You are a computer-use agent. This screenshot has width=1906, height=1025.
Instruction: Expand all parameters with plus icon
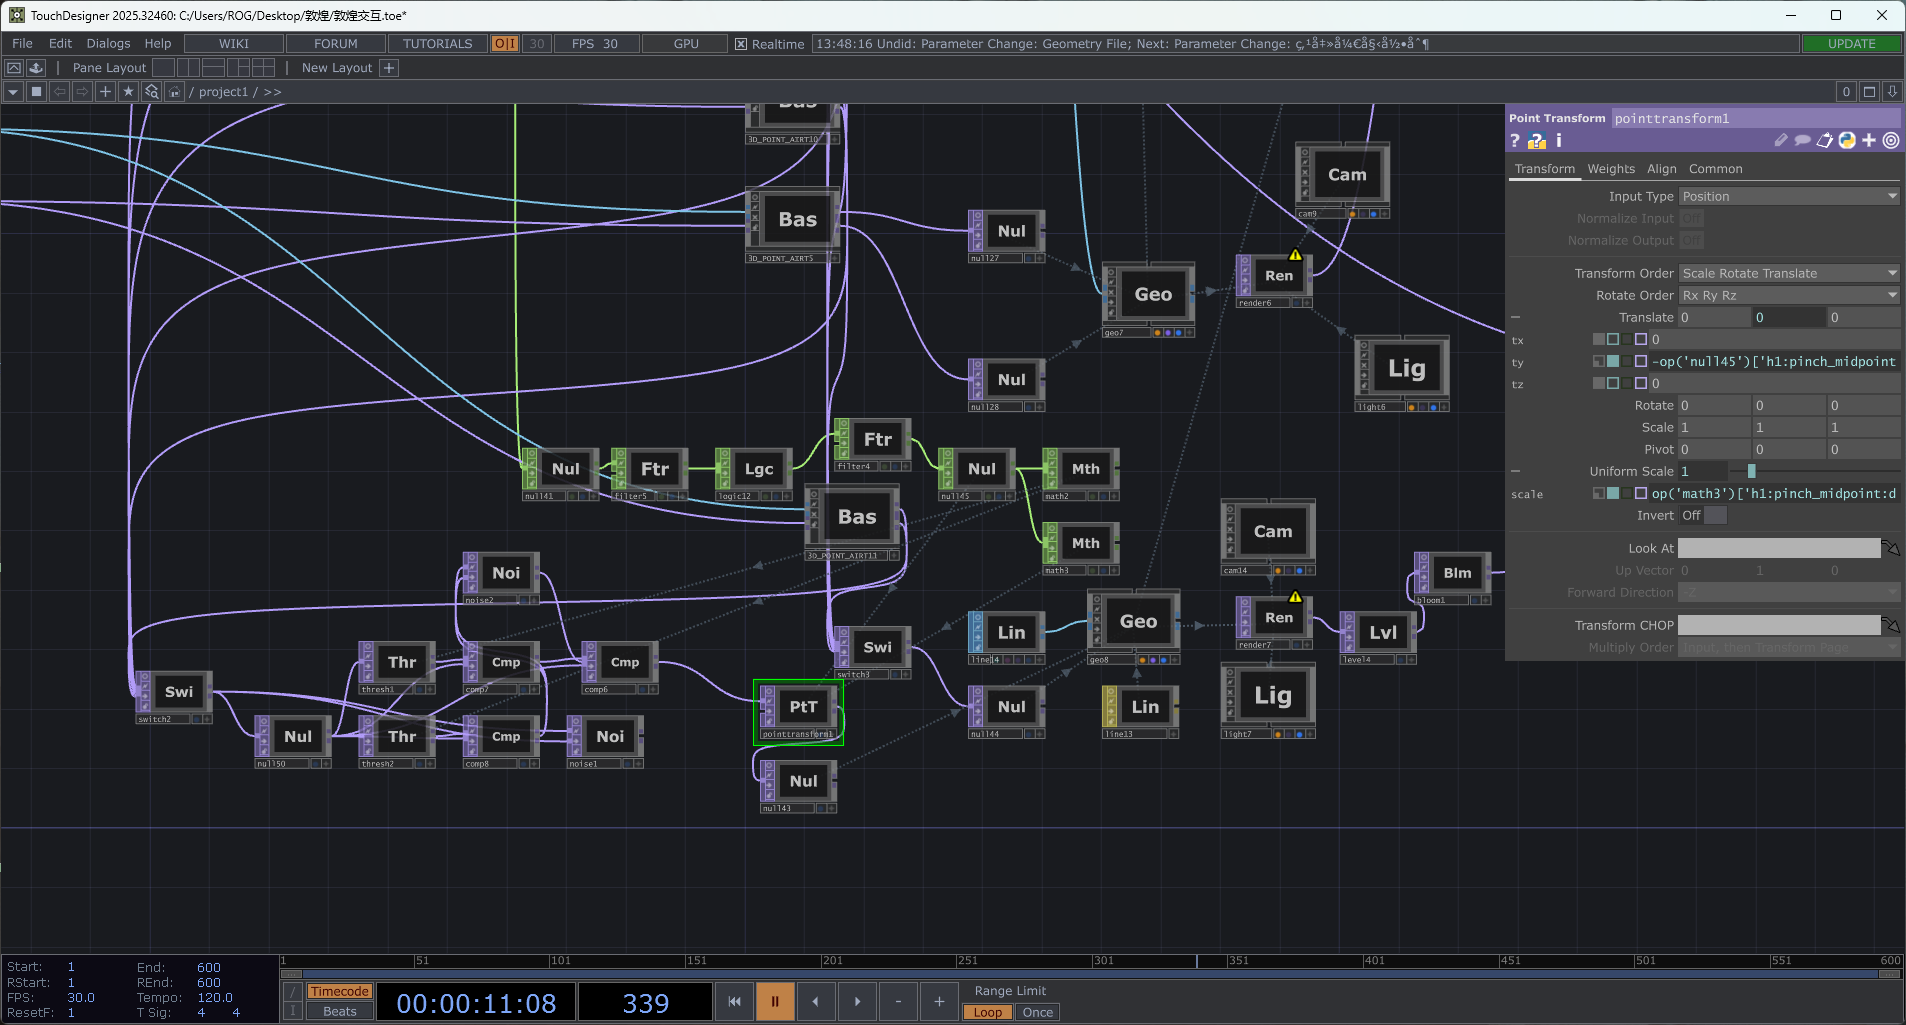click(x=1869, y=141)
